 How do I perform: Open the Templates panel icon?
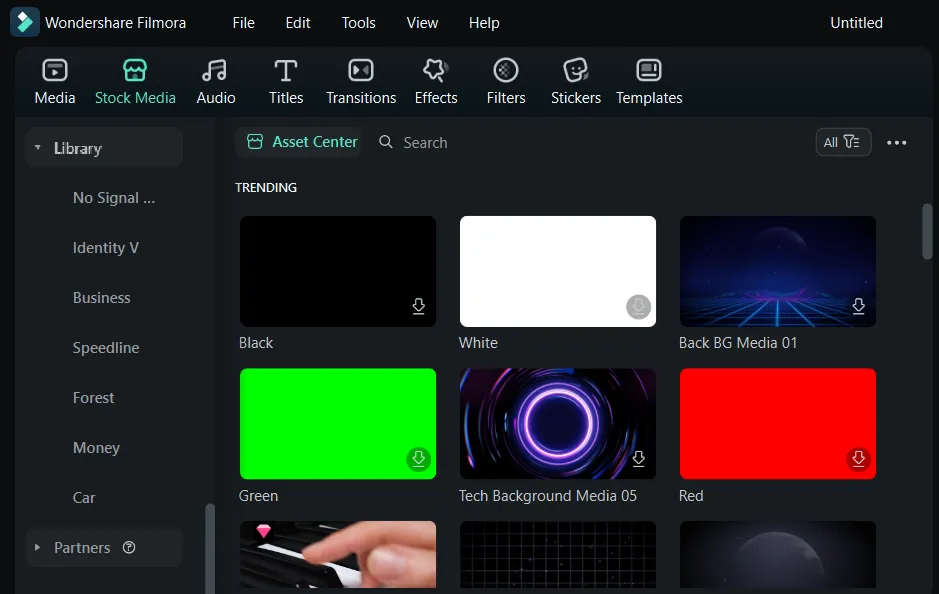(649, 71)
